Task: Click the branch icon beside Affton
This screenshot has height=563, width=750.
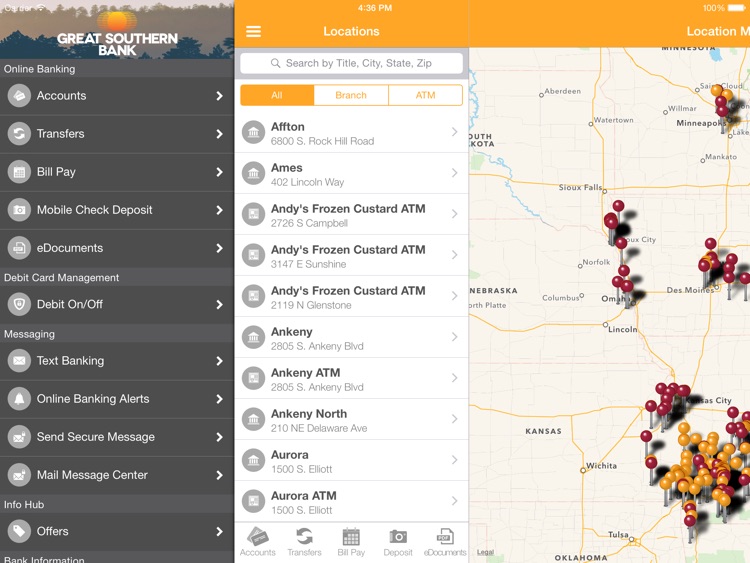Action: tap(254, 132)
